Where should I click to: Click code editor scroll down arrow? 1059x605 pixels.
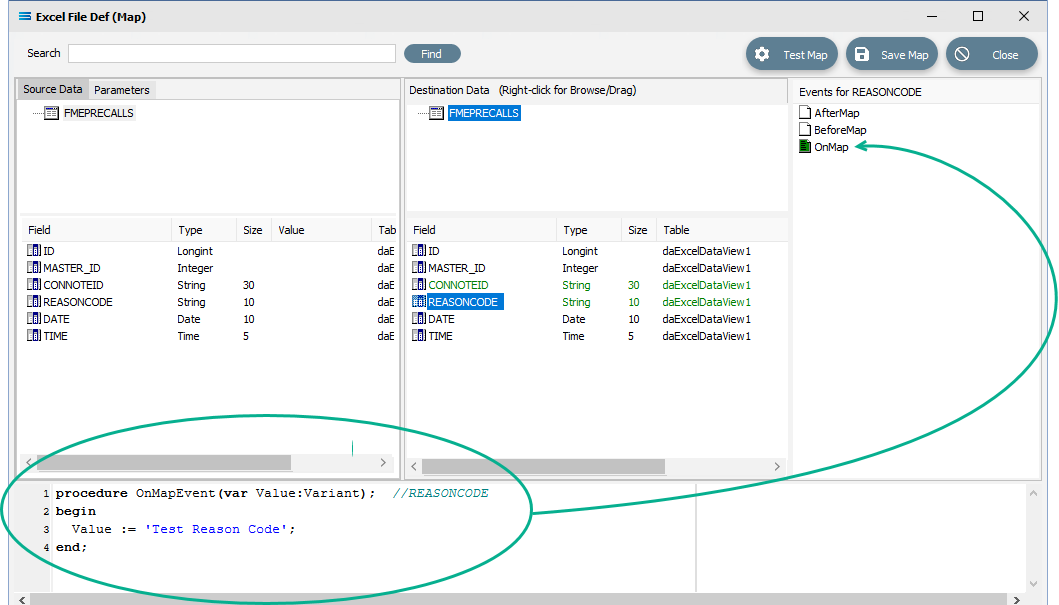click(1033, 583)
